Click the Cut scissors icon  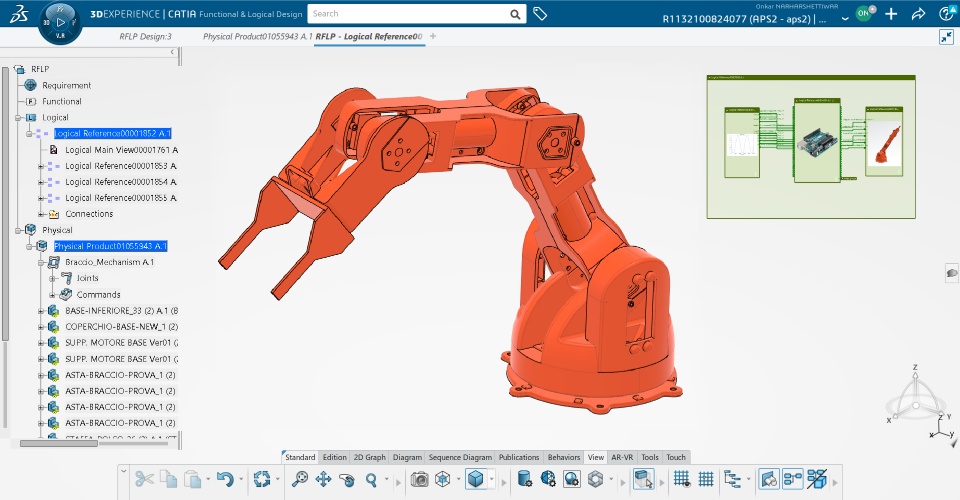[143, 479]
